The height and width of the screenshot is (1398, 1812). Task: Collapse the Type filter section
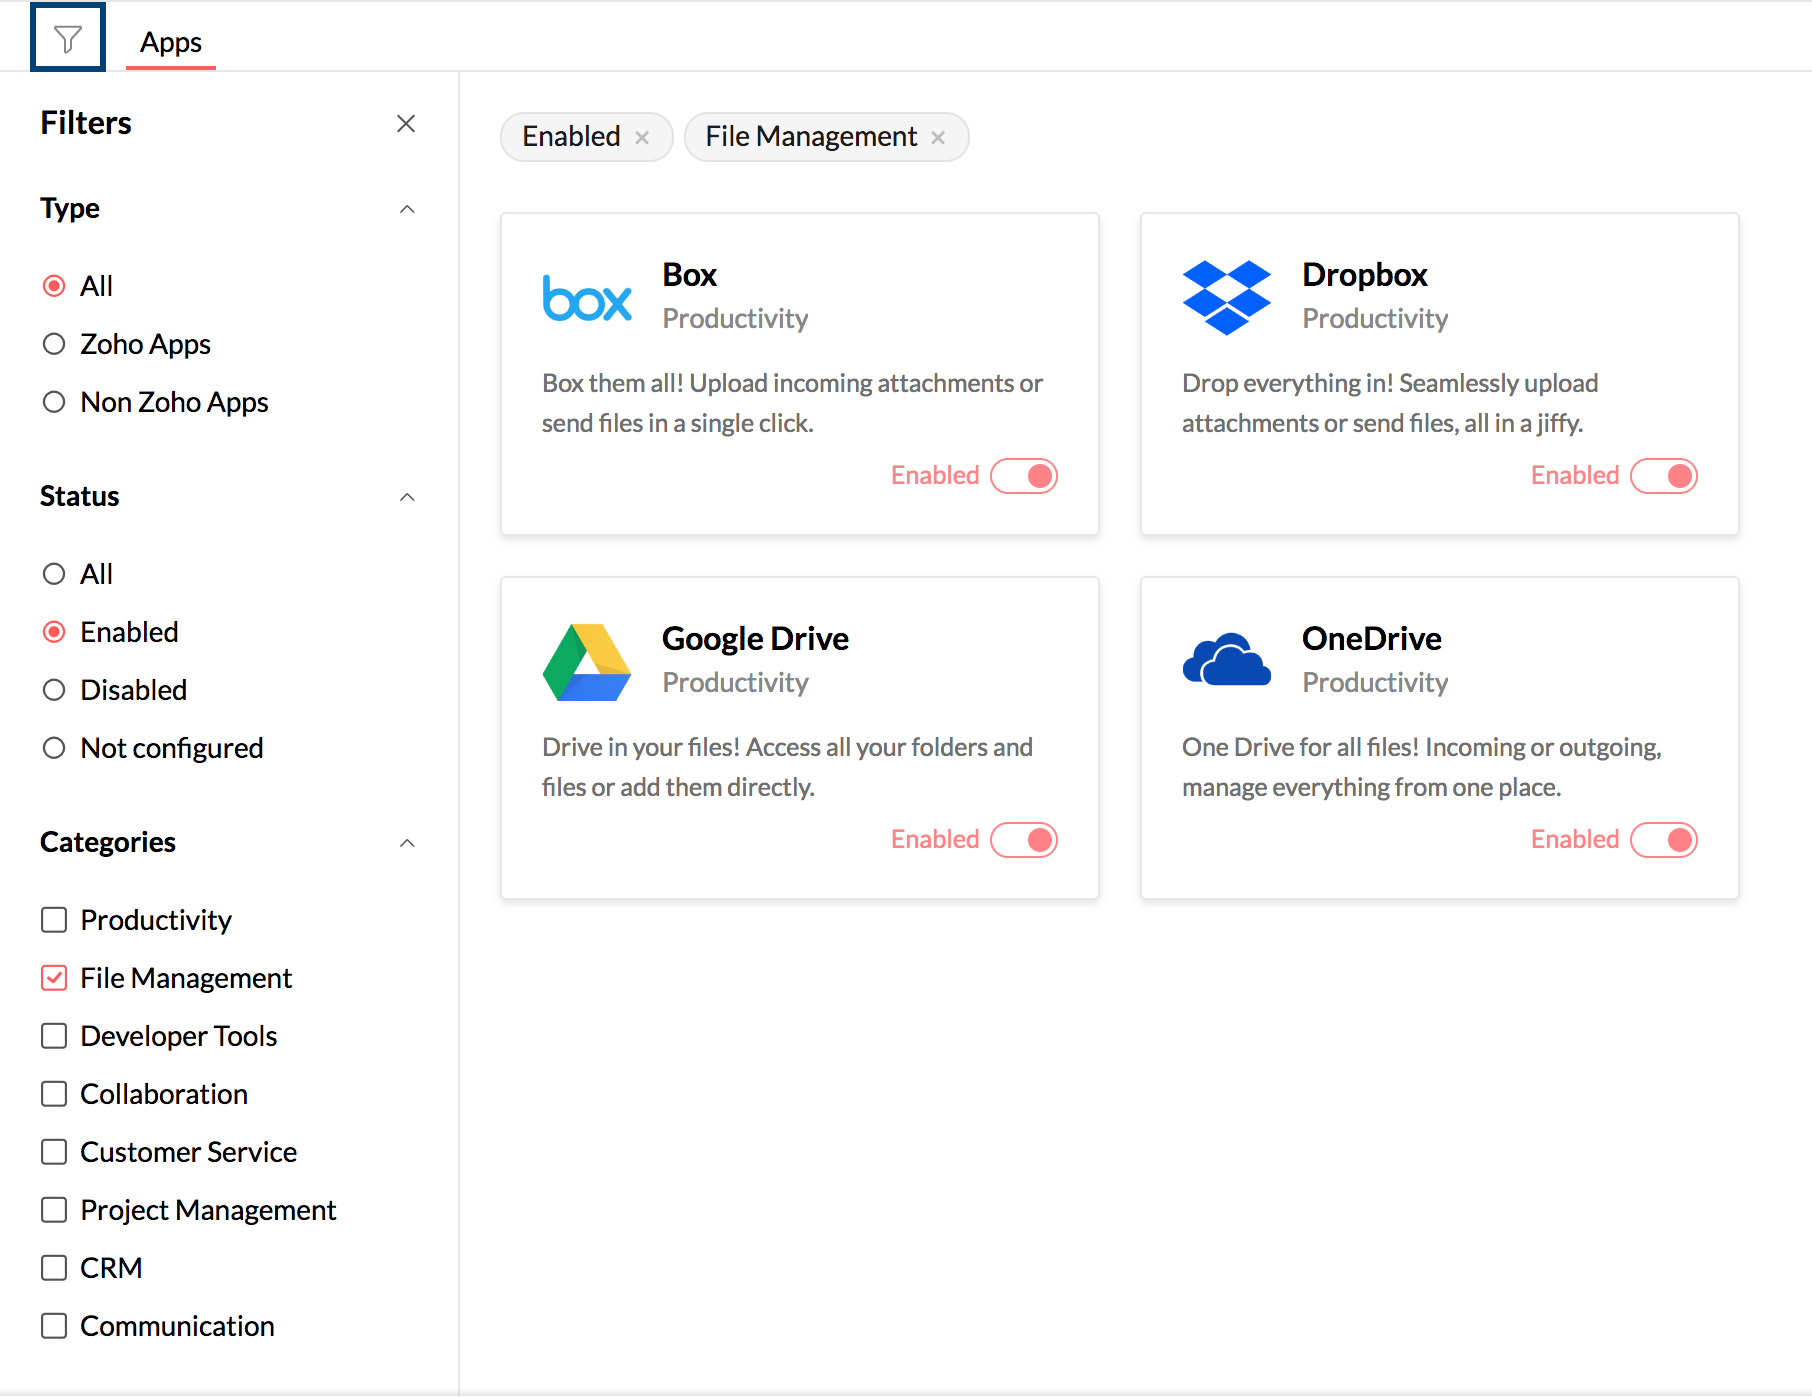(407, 209)
